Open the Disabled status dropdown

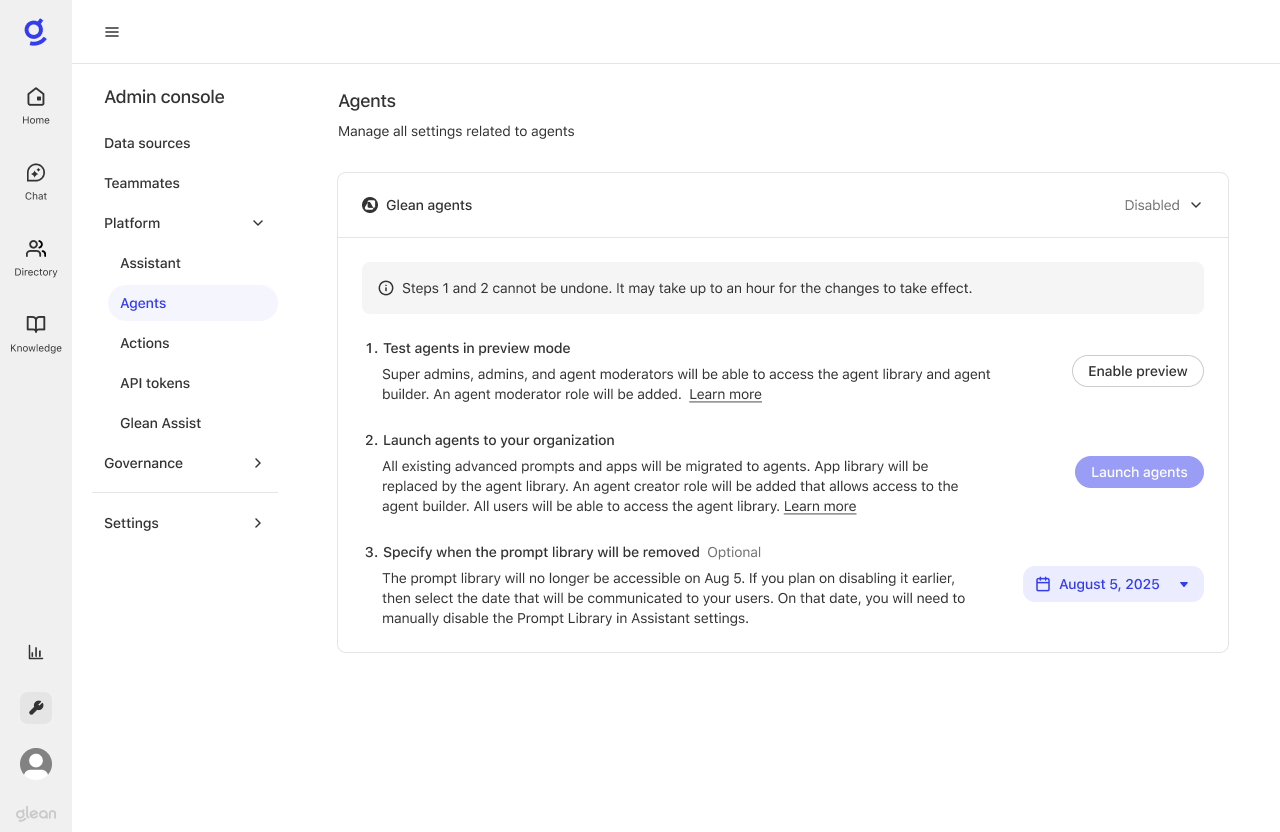(1163, 205)
